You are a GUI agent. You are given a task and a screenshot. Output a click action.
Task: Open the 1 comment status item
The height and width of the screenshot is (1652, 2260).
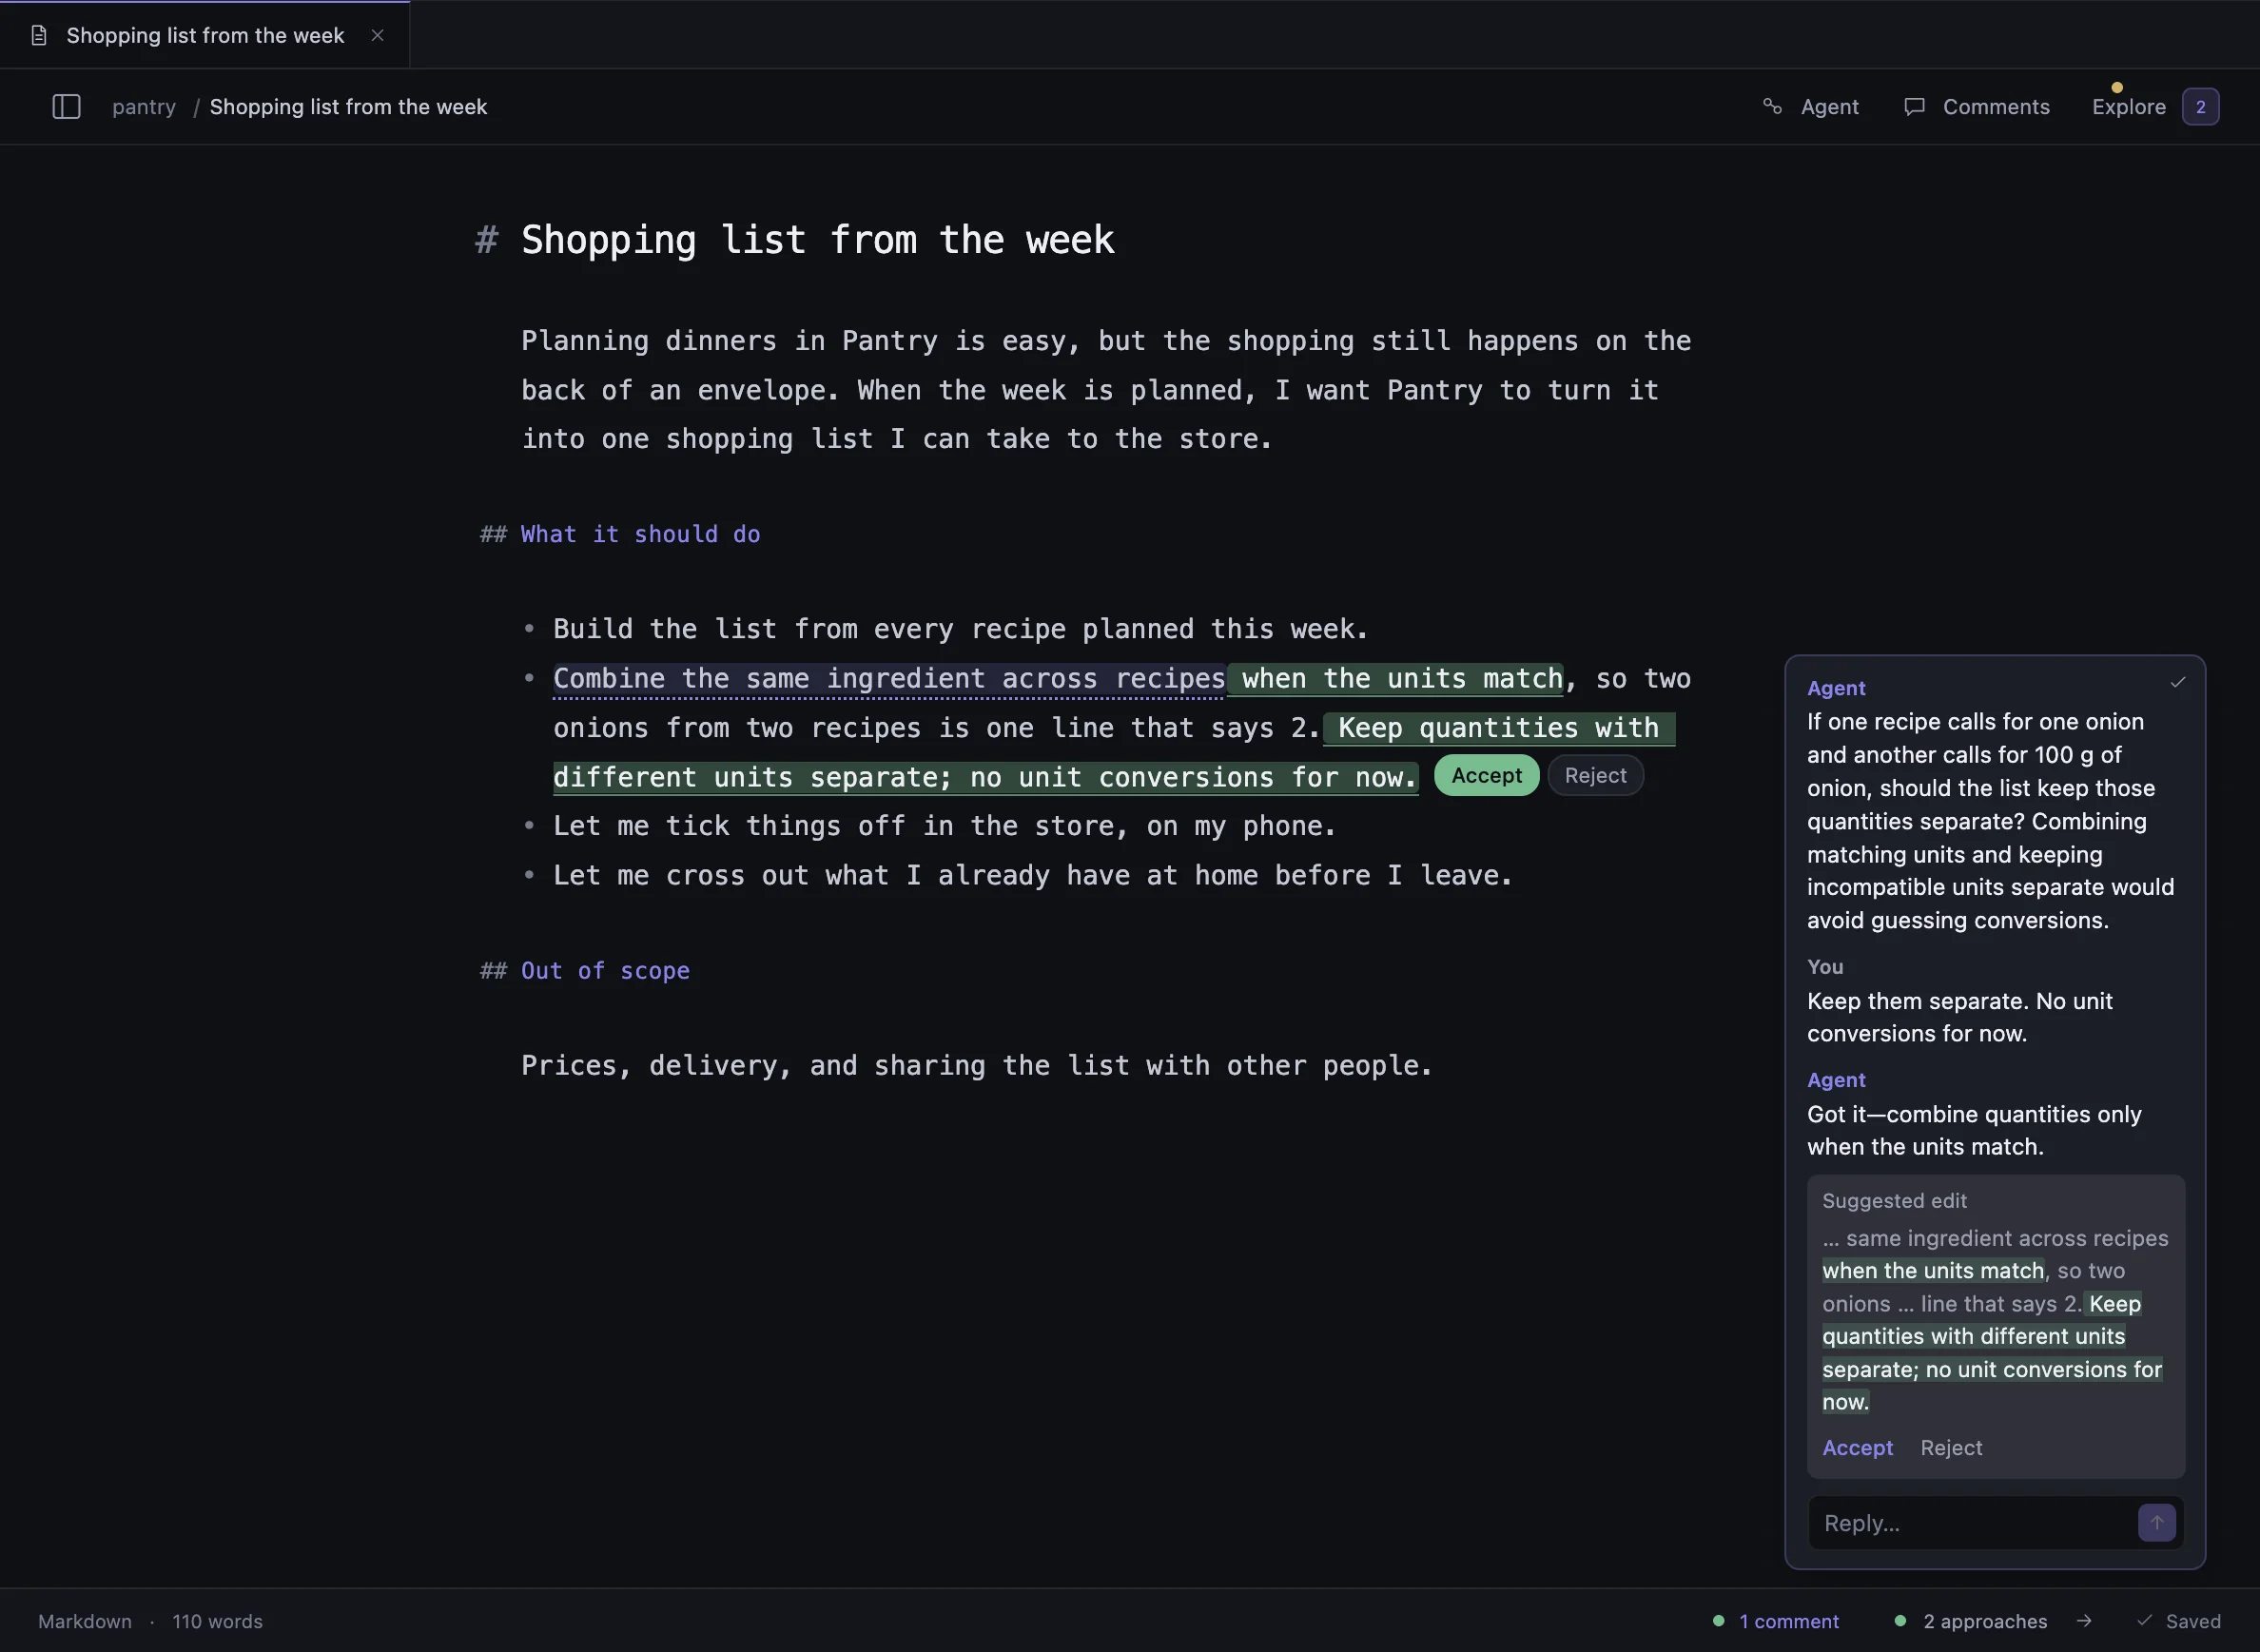[x=1776, y=1621]
